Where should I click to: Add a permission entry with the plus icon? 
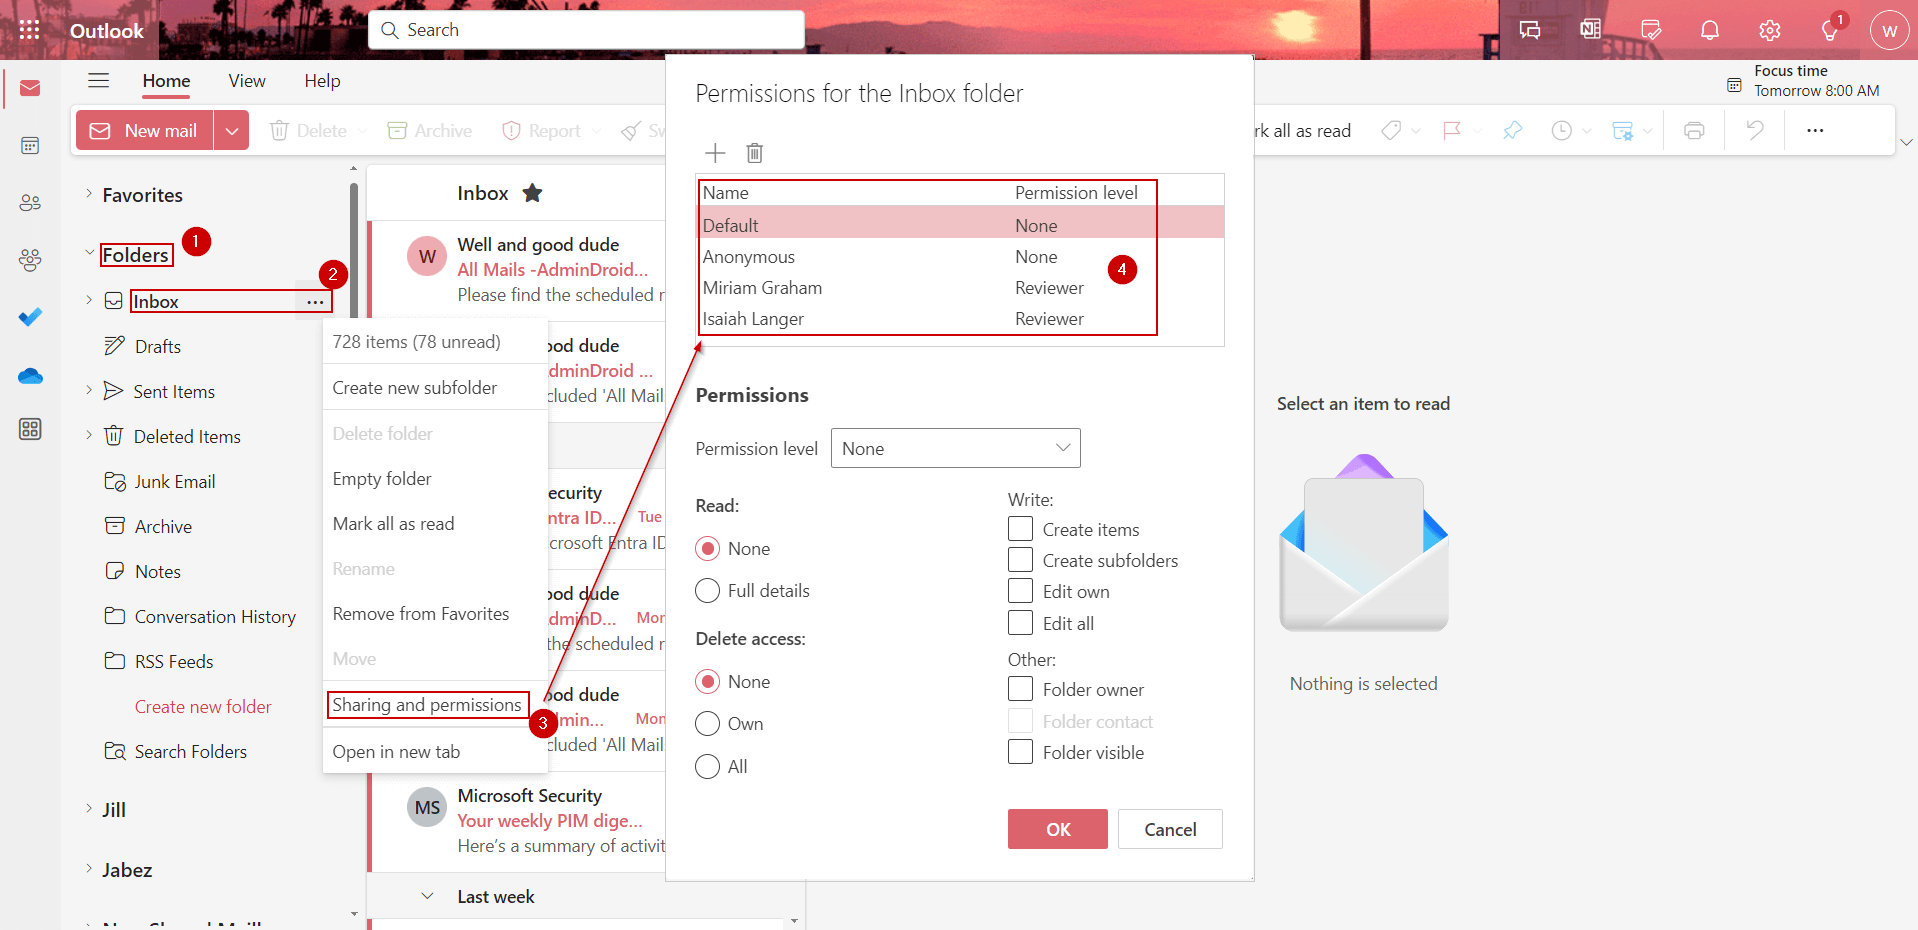click(714, 153)
